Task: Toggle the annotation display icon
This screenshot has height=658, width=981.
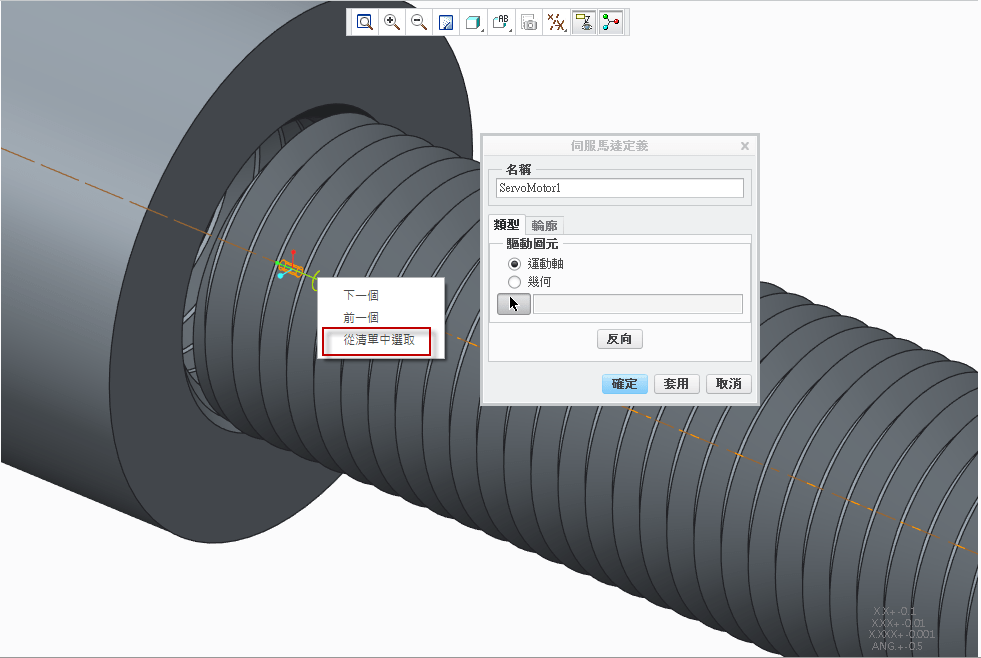Action: coord(584,22)
